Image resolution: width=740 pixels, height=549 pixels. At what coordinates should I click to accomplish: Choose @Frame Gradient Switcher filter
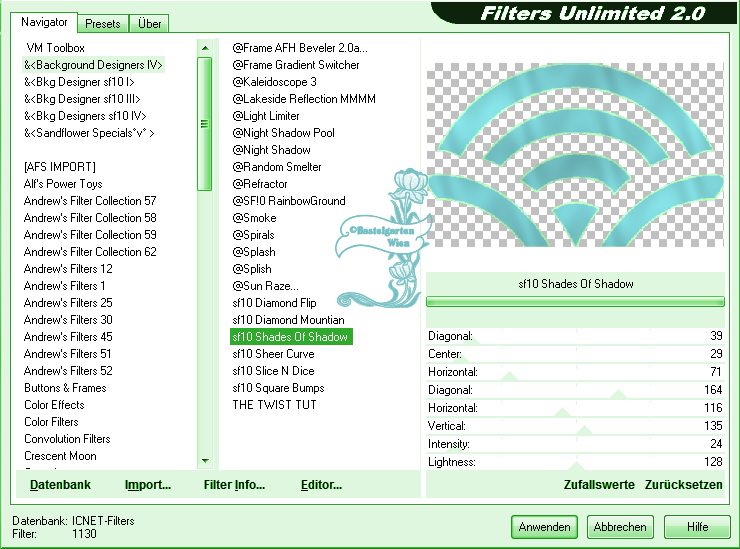(295, 65)
